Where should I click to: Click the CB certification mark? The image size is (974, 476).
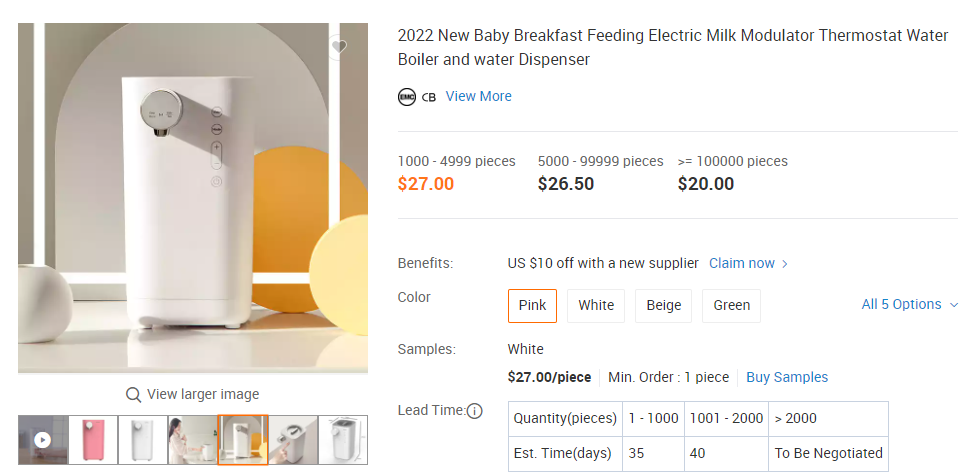(429, 97)
